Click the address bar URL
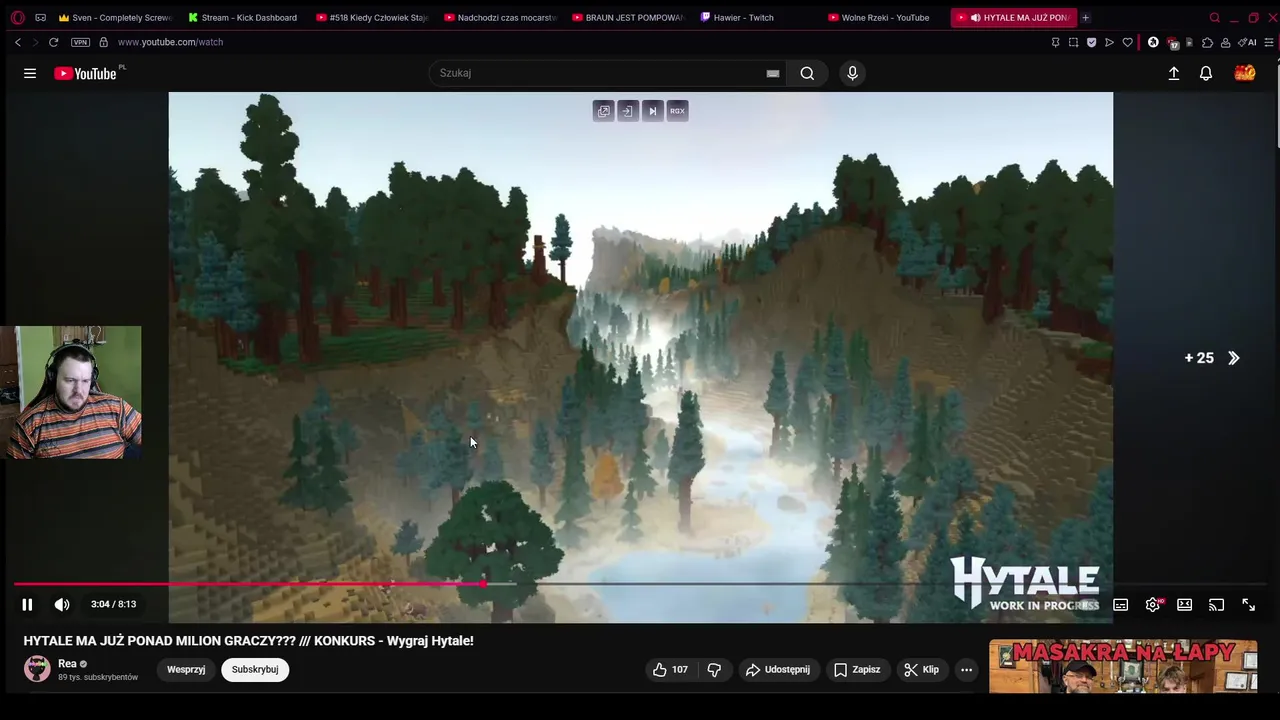This screenshot has width=1280, height=720. pos(170,42)
